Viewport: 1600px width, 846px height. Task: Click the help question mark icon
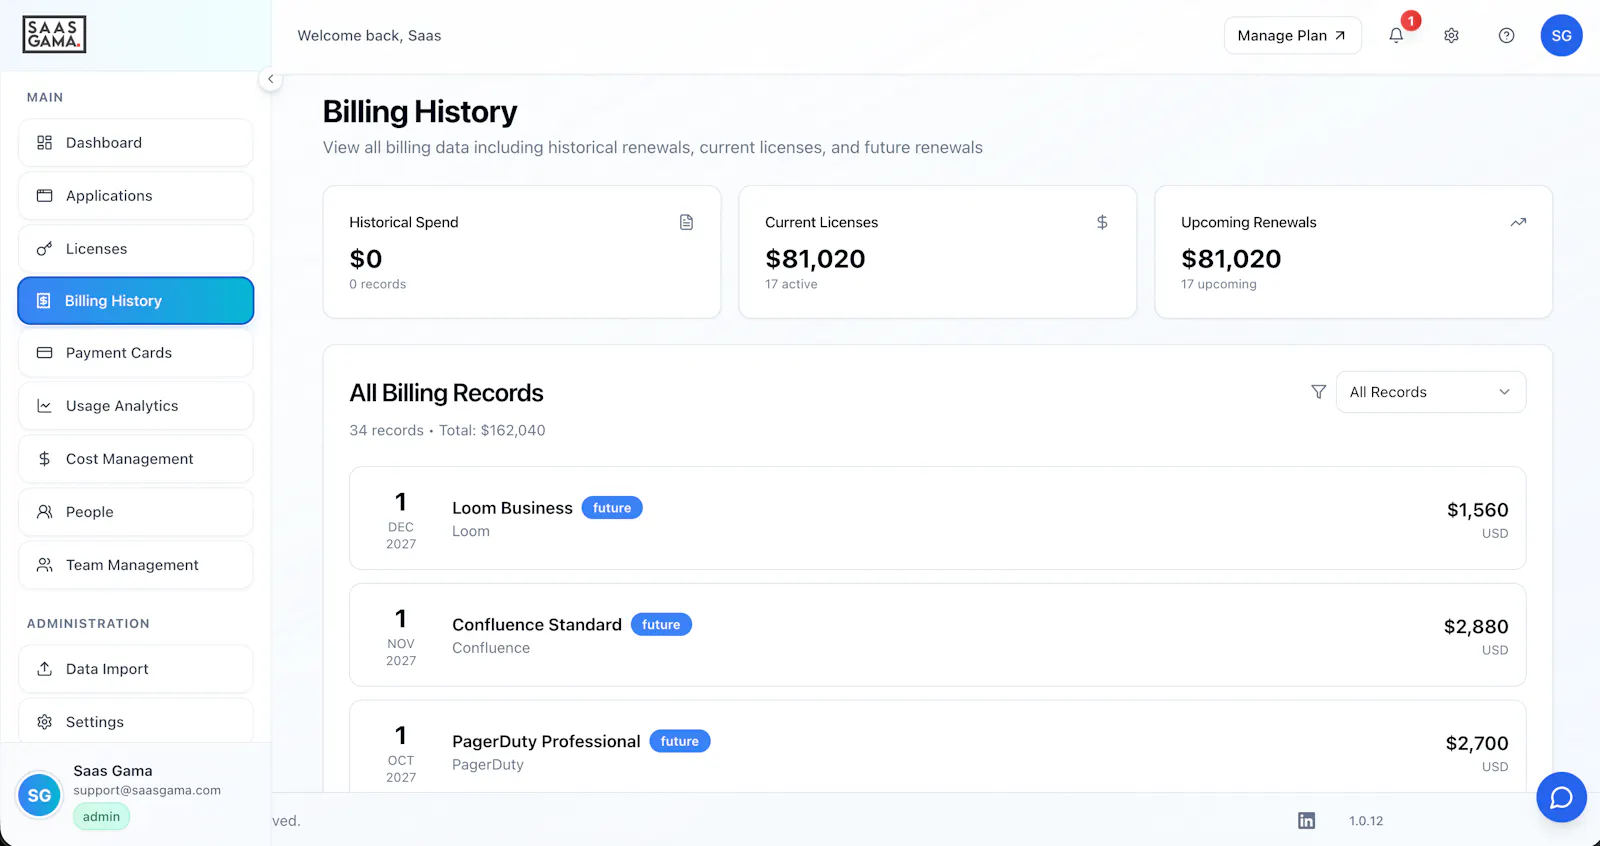click(x=1506, y=36)
